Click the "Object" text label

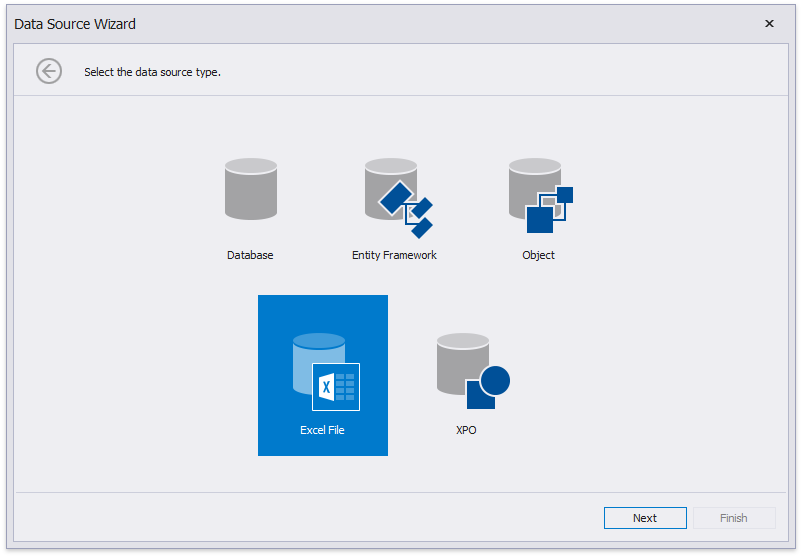[538, 255]
